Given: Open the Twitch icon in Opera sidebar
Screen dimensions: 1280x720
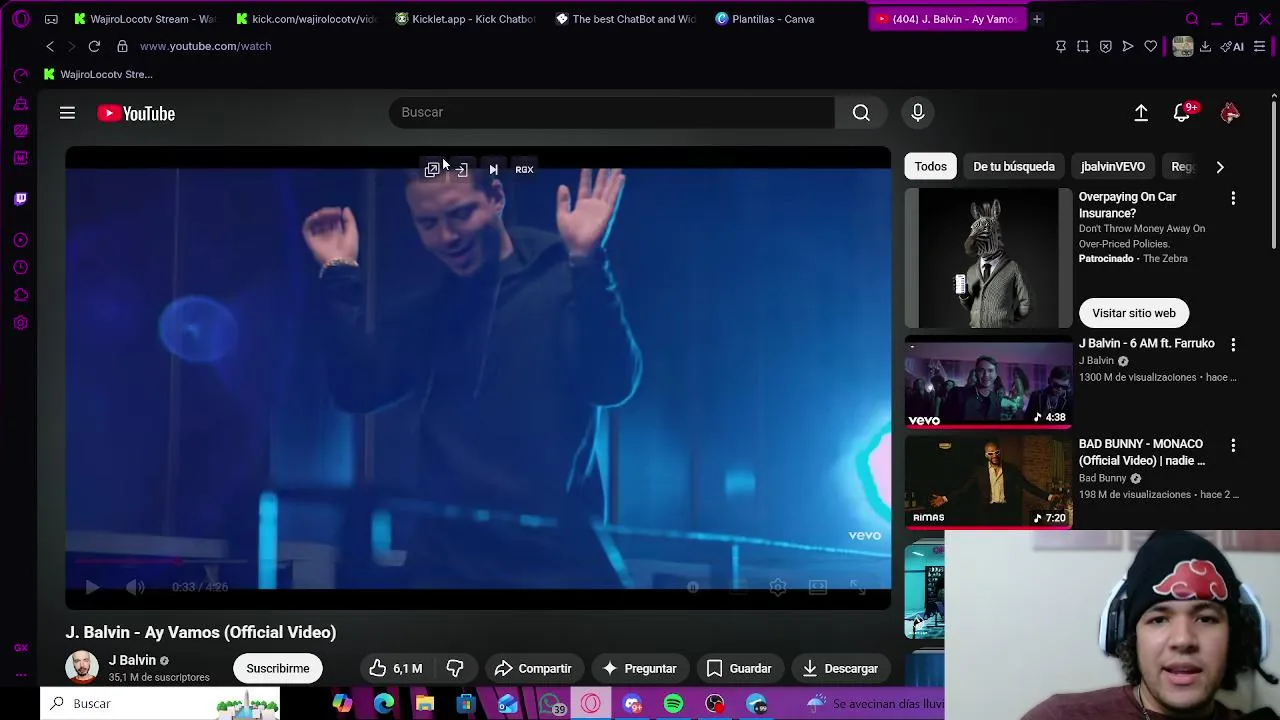Looking at the screenshot, I should coord(20,199).
